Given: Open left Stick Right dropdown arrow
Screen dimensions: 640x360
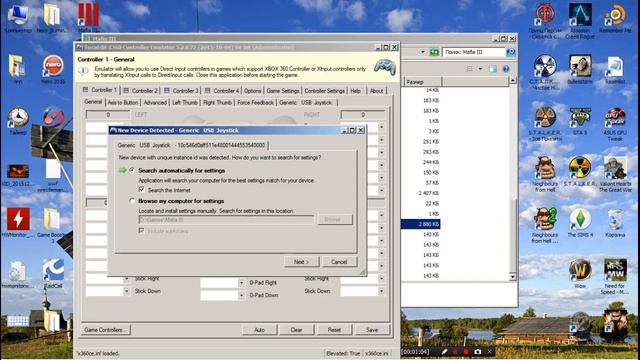Looking at the screenshot, I should (127, 278).
